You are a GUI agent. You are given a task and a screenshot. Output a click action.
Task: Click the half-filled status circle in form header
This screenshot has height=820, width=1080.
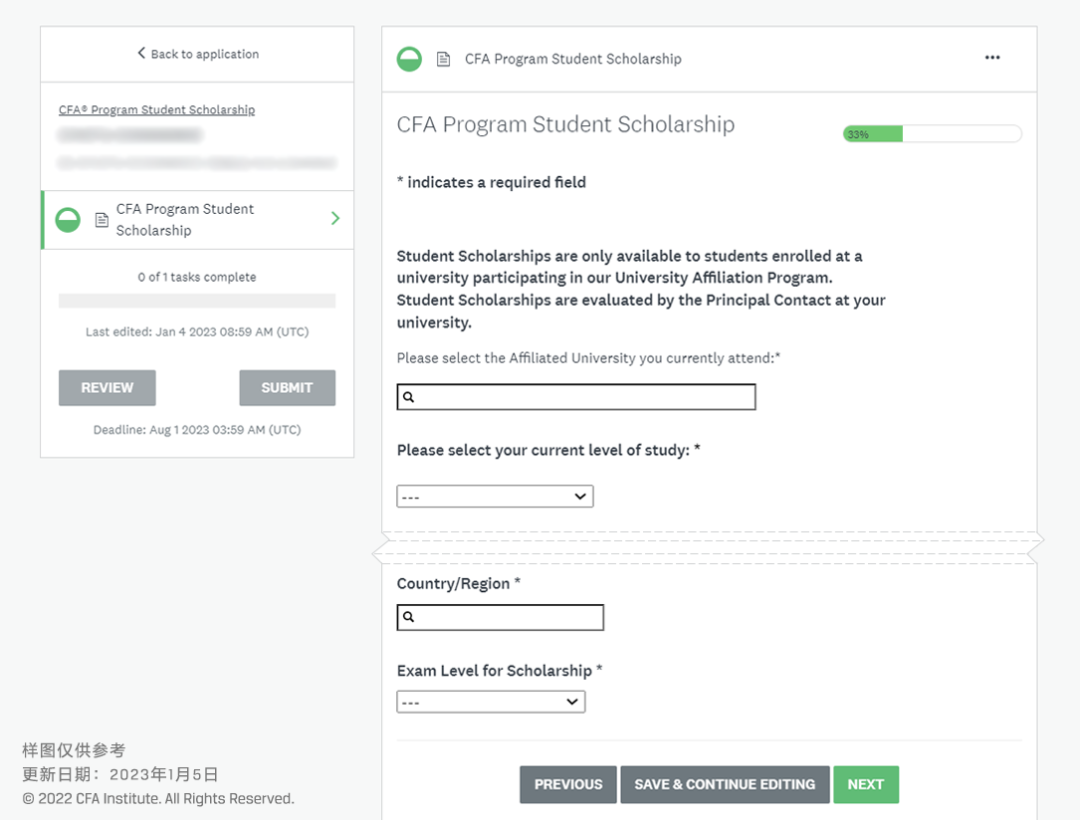click(409, 59)
